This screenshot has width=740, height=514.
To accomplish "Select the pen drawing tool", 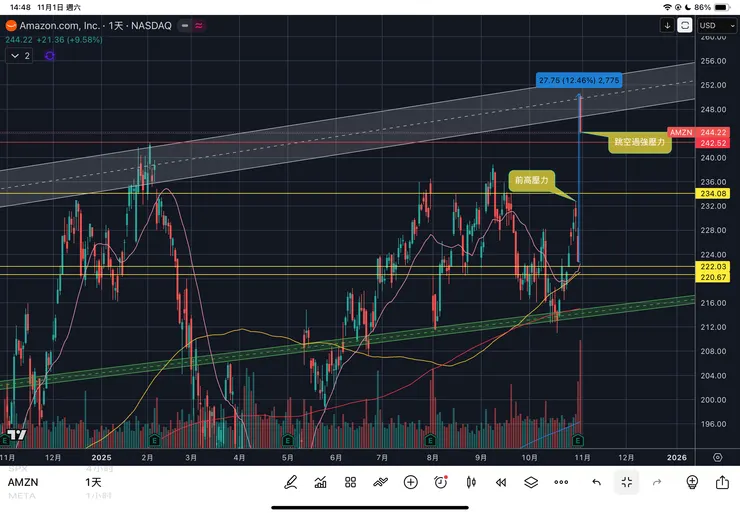I will coord(290,482).
